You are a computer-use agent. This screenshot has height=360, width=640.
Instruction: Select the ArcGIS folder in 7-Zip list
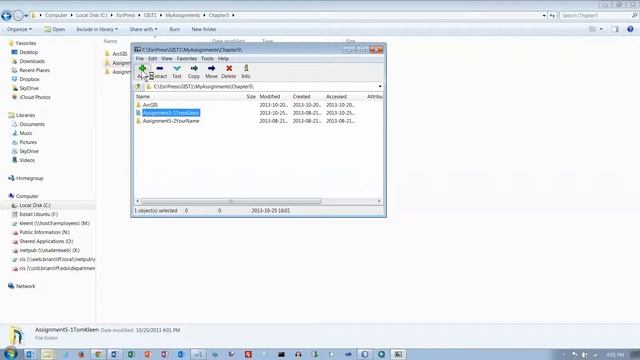click(x=150, y=105)
